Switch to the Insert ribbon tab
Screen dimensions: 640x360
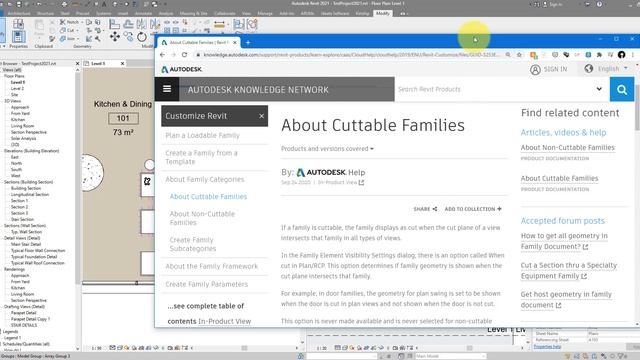(123, 13)
